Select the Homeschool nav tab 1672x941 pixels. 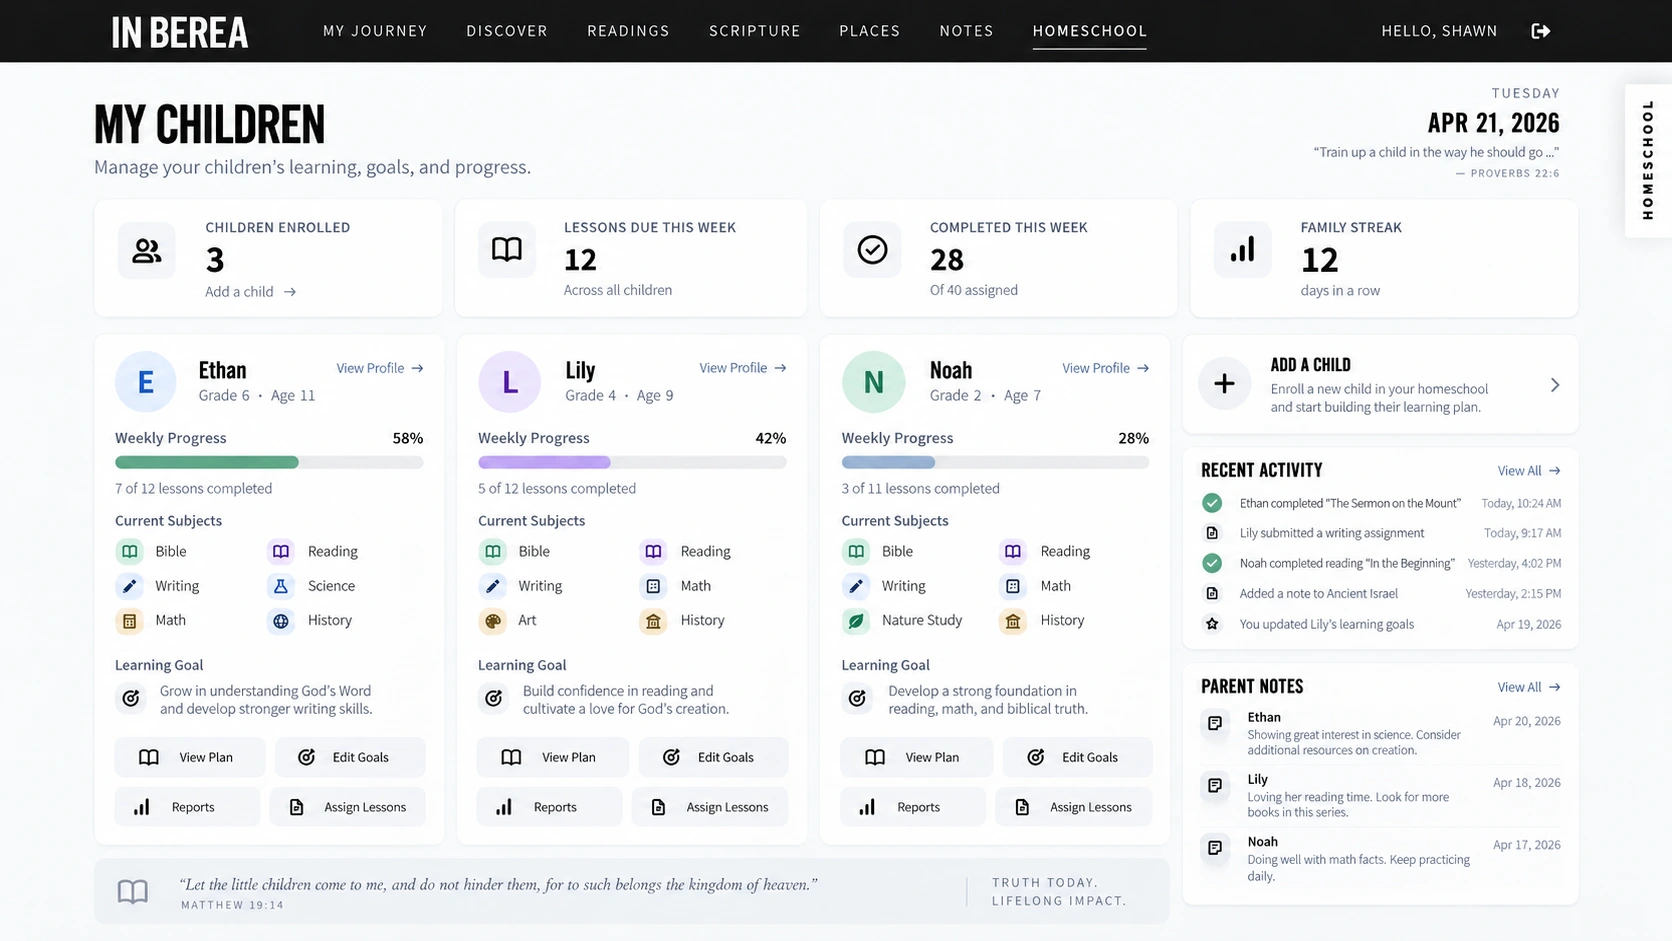1090,31
